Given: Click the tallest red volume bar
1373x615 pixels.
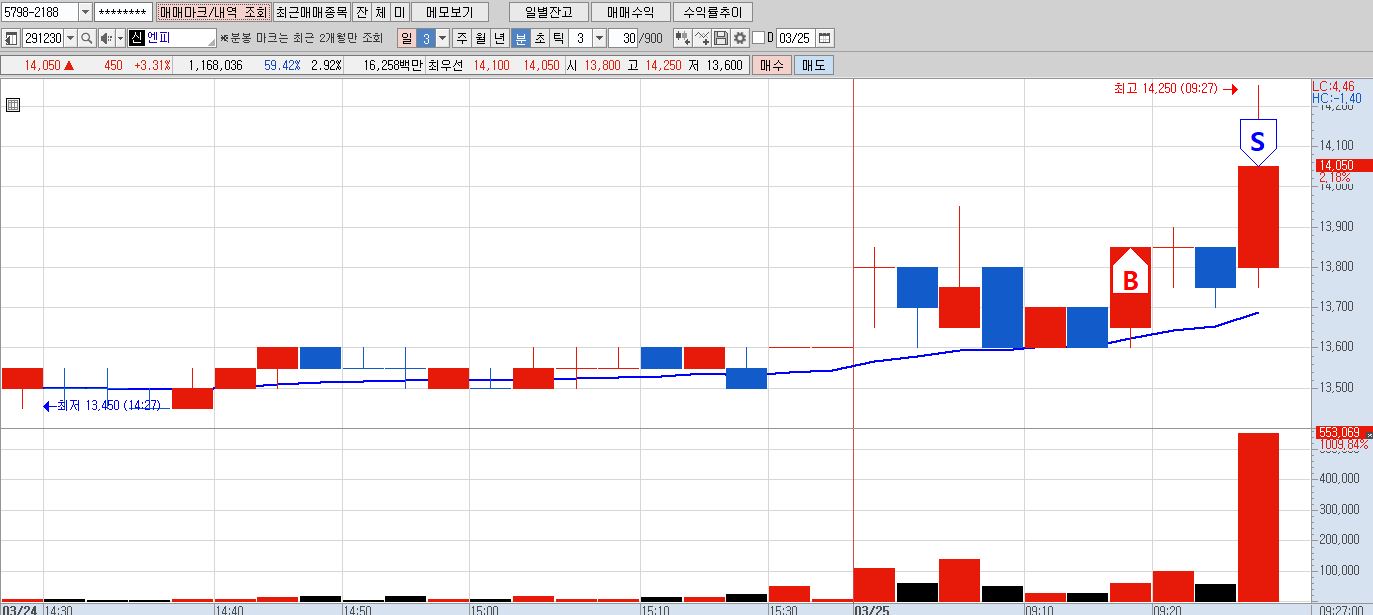Looking at the screenshot, I should click(1258, 517).
